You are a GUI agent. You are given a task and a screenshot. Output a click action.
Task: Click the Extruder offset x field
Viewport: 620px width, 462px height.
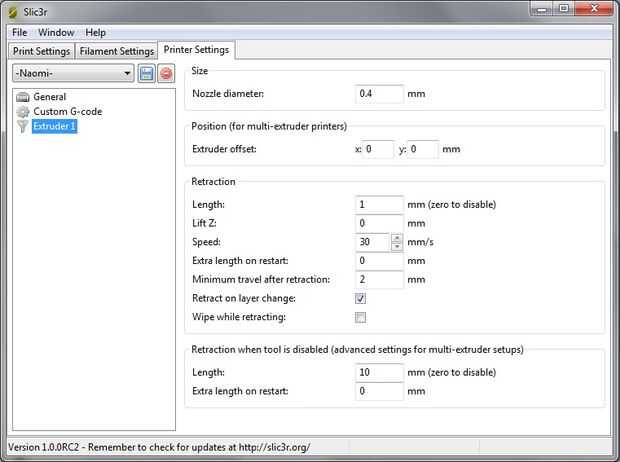click(x=378, y=150)
